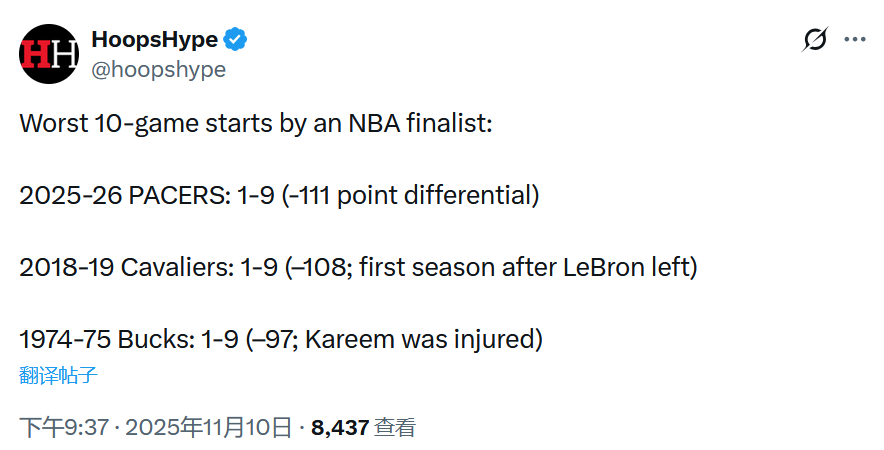Image resolution: width=884 pixels, height=450 pixels.
Task: Open the HoopsHype display name link
Action: click(154, 40)
